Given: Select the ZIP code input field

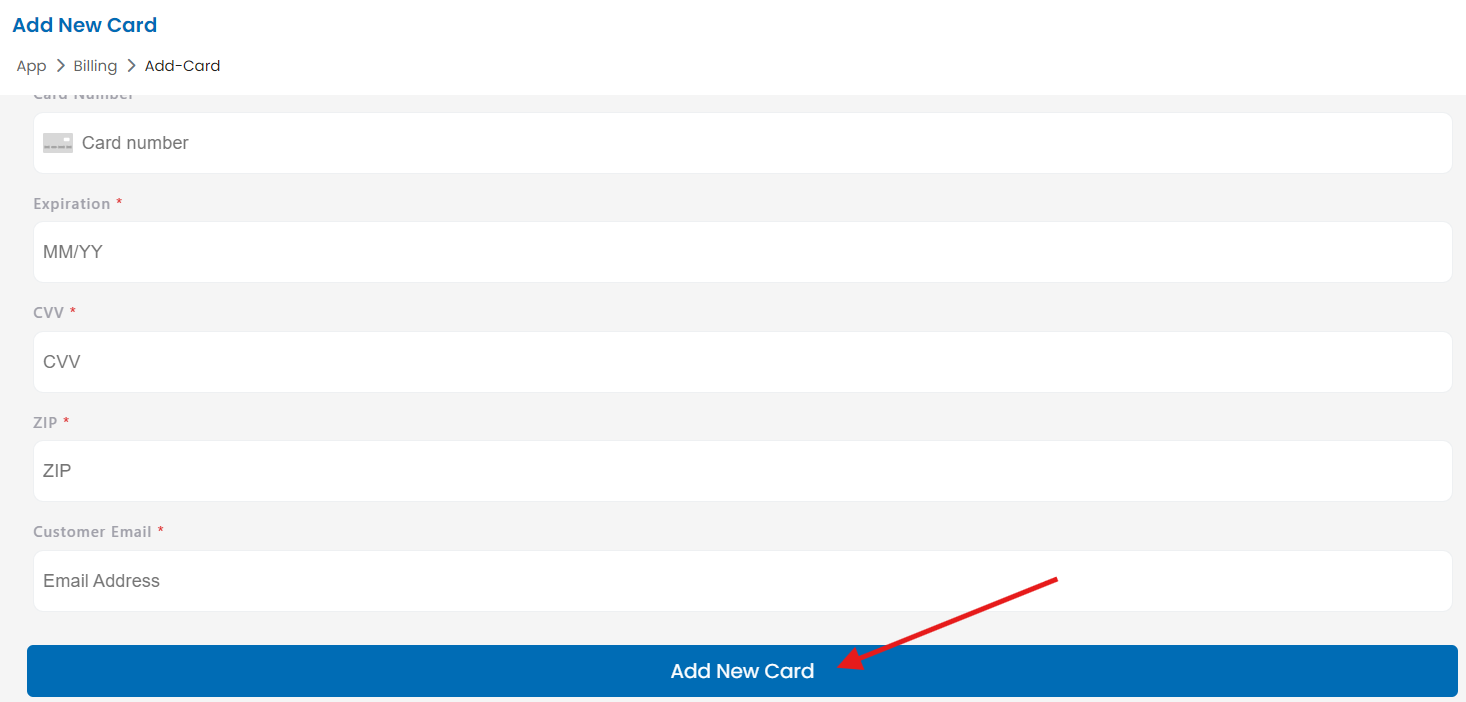Looking at the screenshot, I should pos(742,471).
